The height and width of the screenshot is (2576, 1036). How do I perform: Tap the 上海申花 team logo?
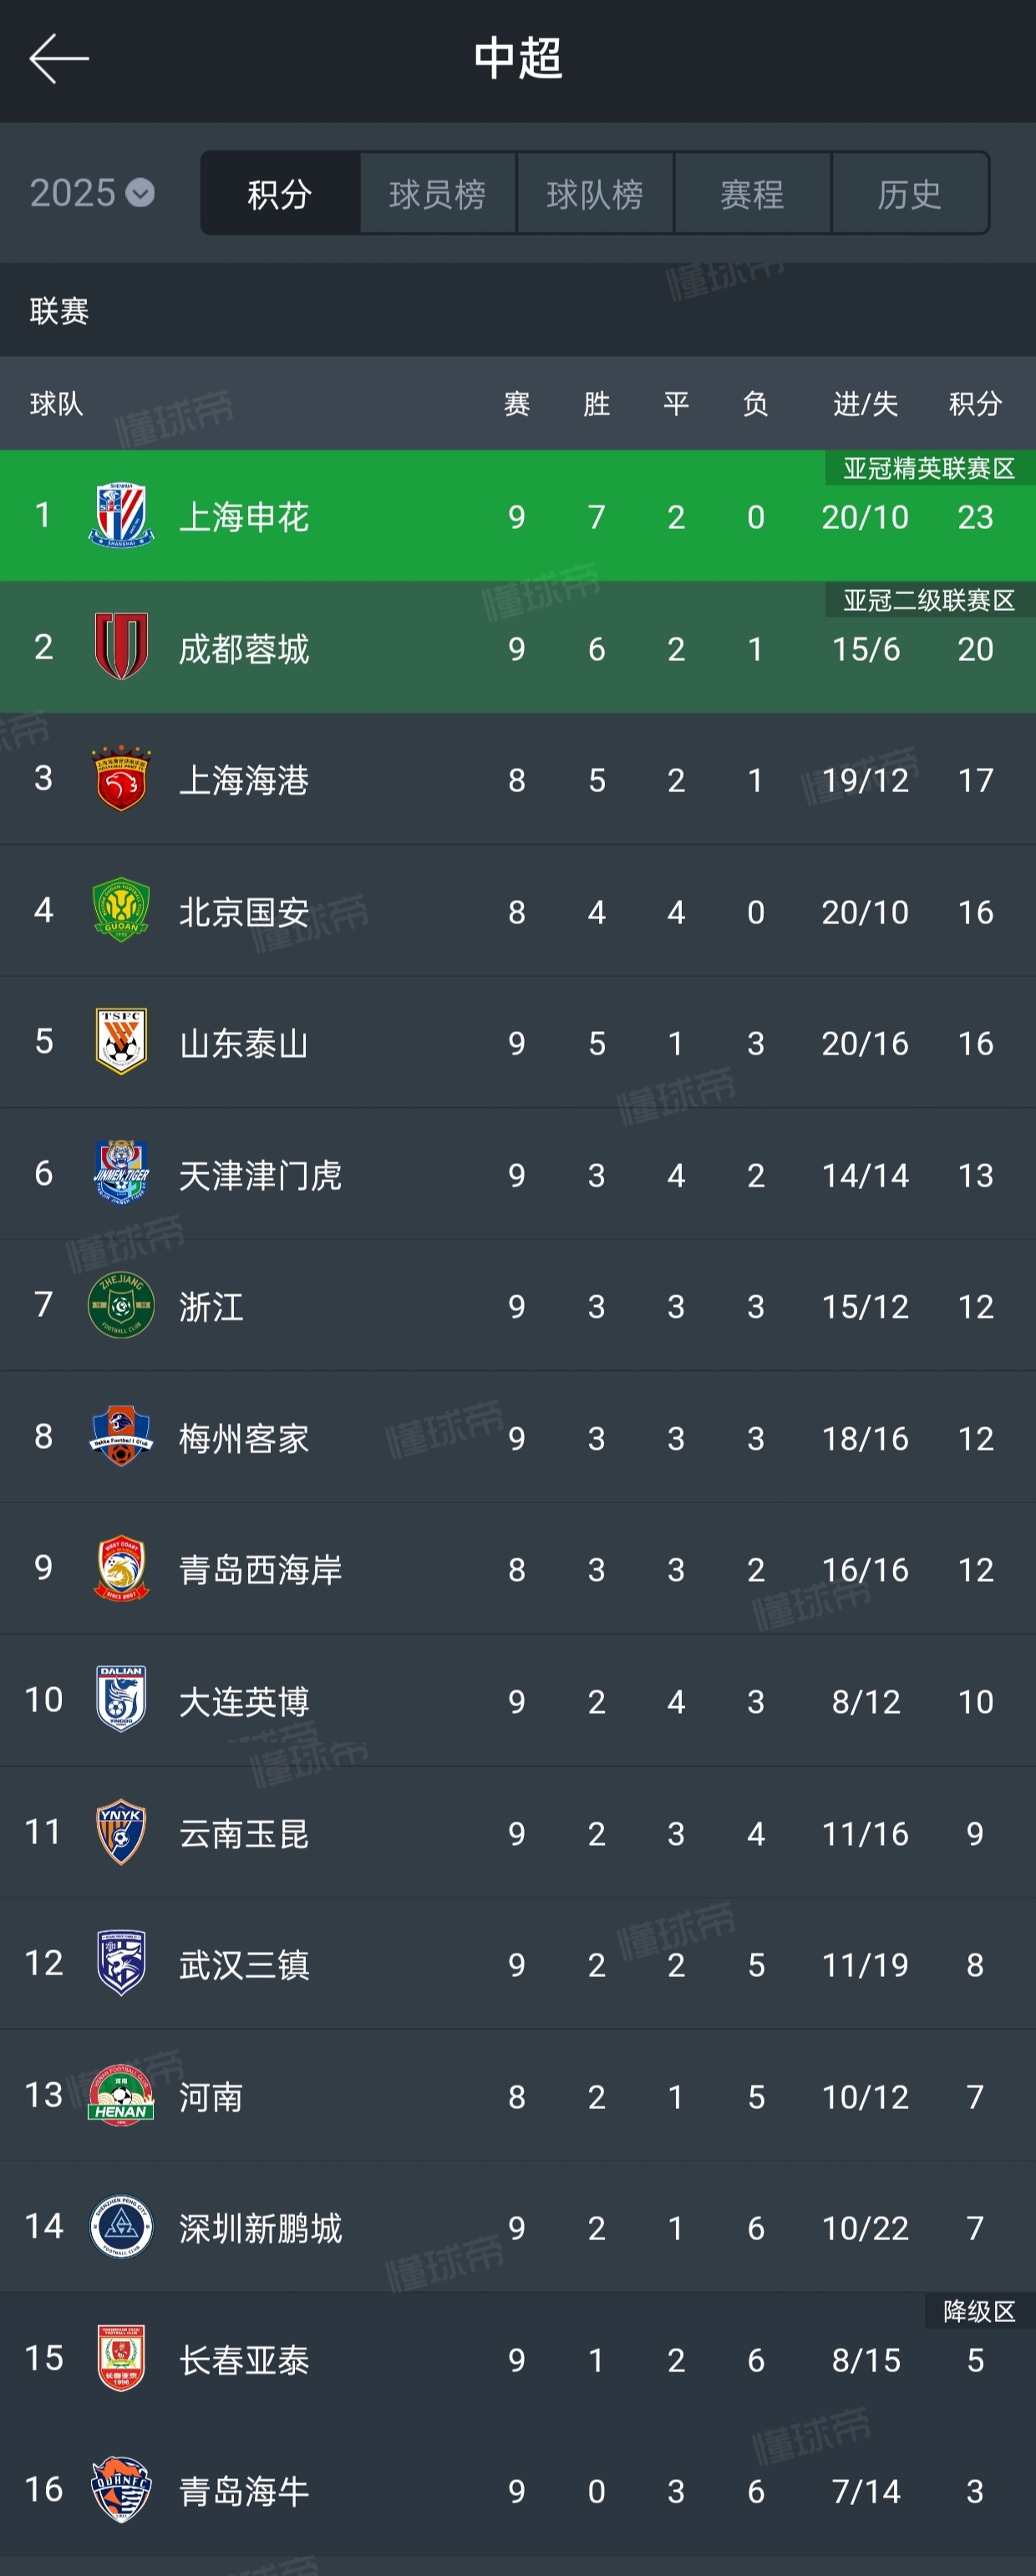121,516
